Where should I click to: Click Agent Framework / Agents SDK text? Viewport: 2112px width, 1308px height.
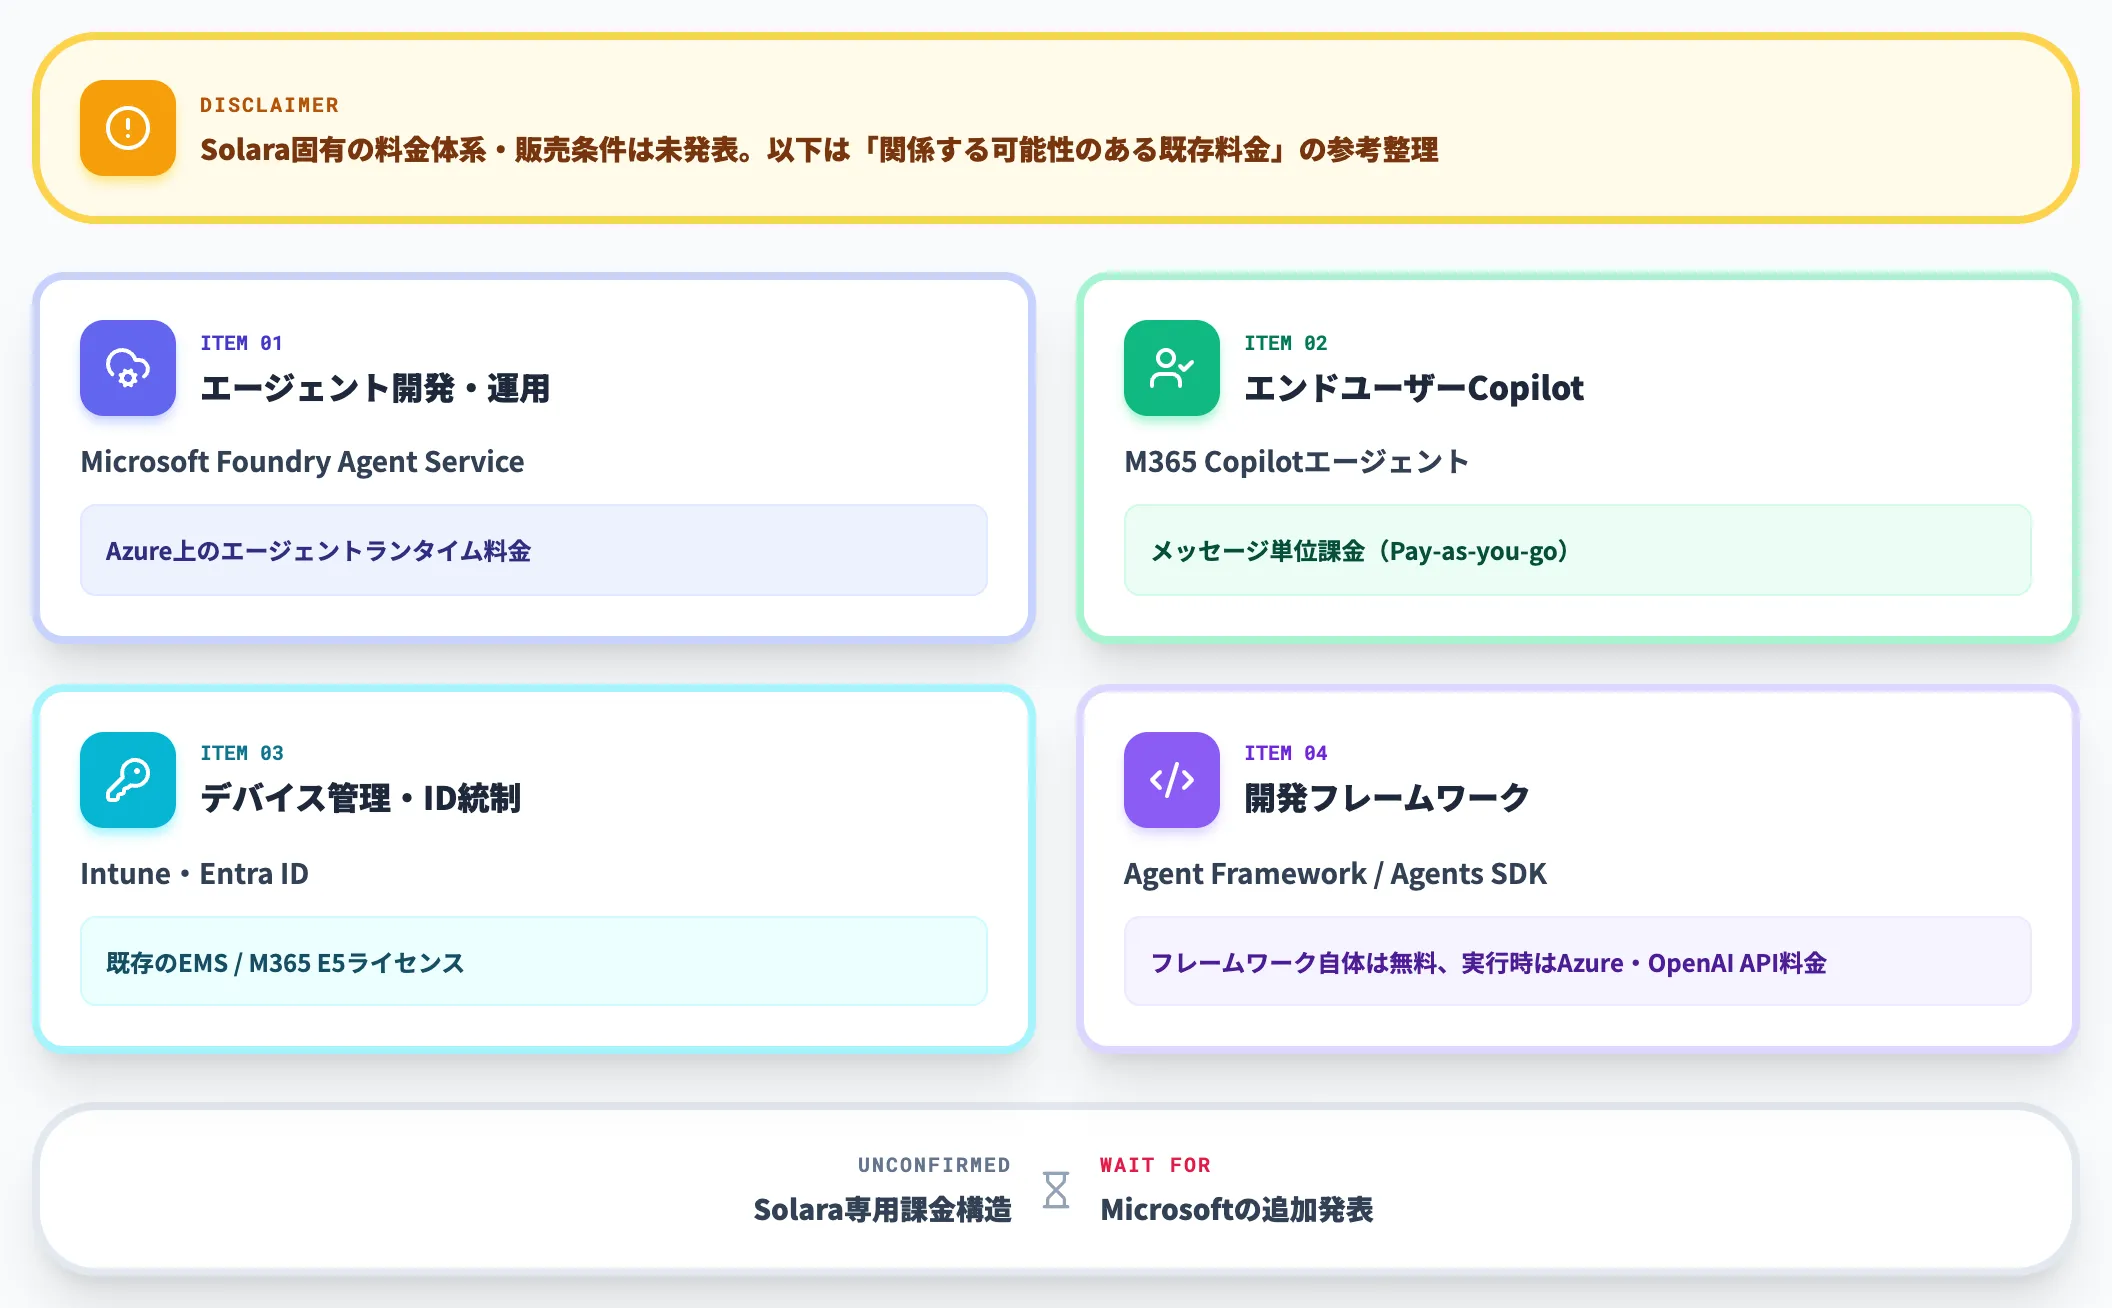point(1335,874)
